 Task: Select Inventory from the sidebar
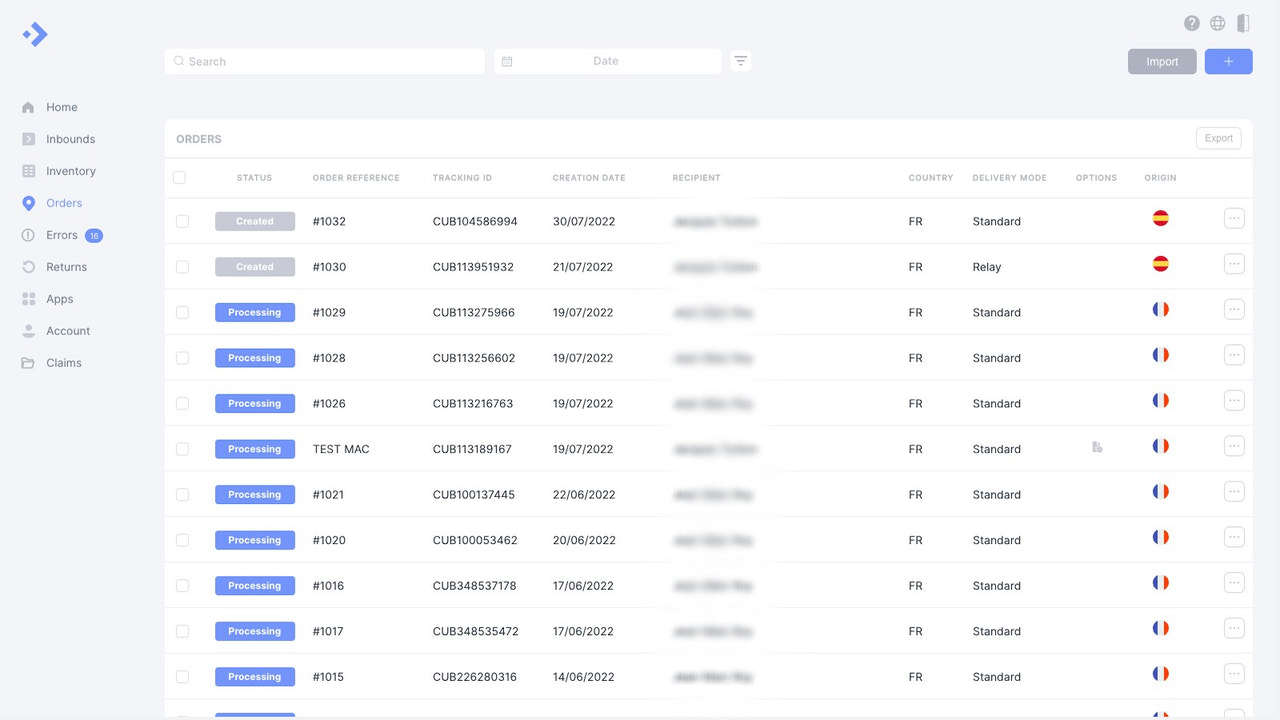point(70,171)
